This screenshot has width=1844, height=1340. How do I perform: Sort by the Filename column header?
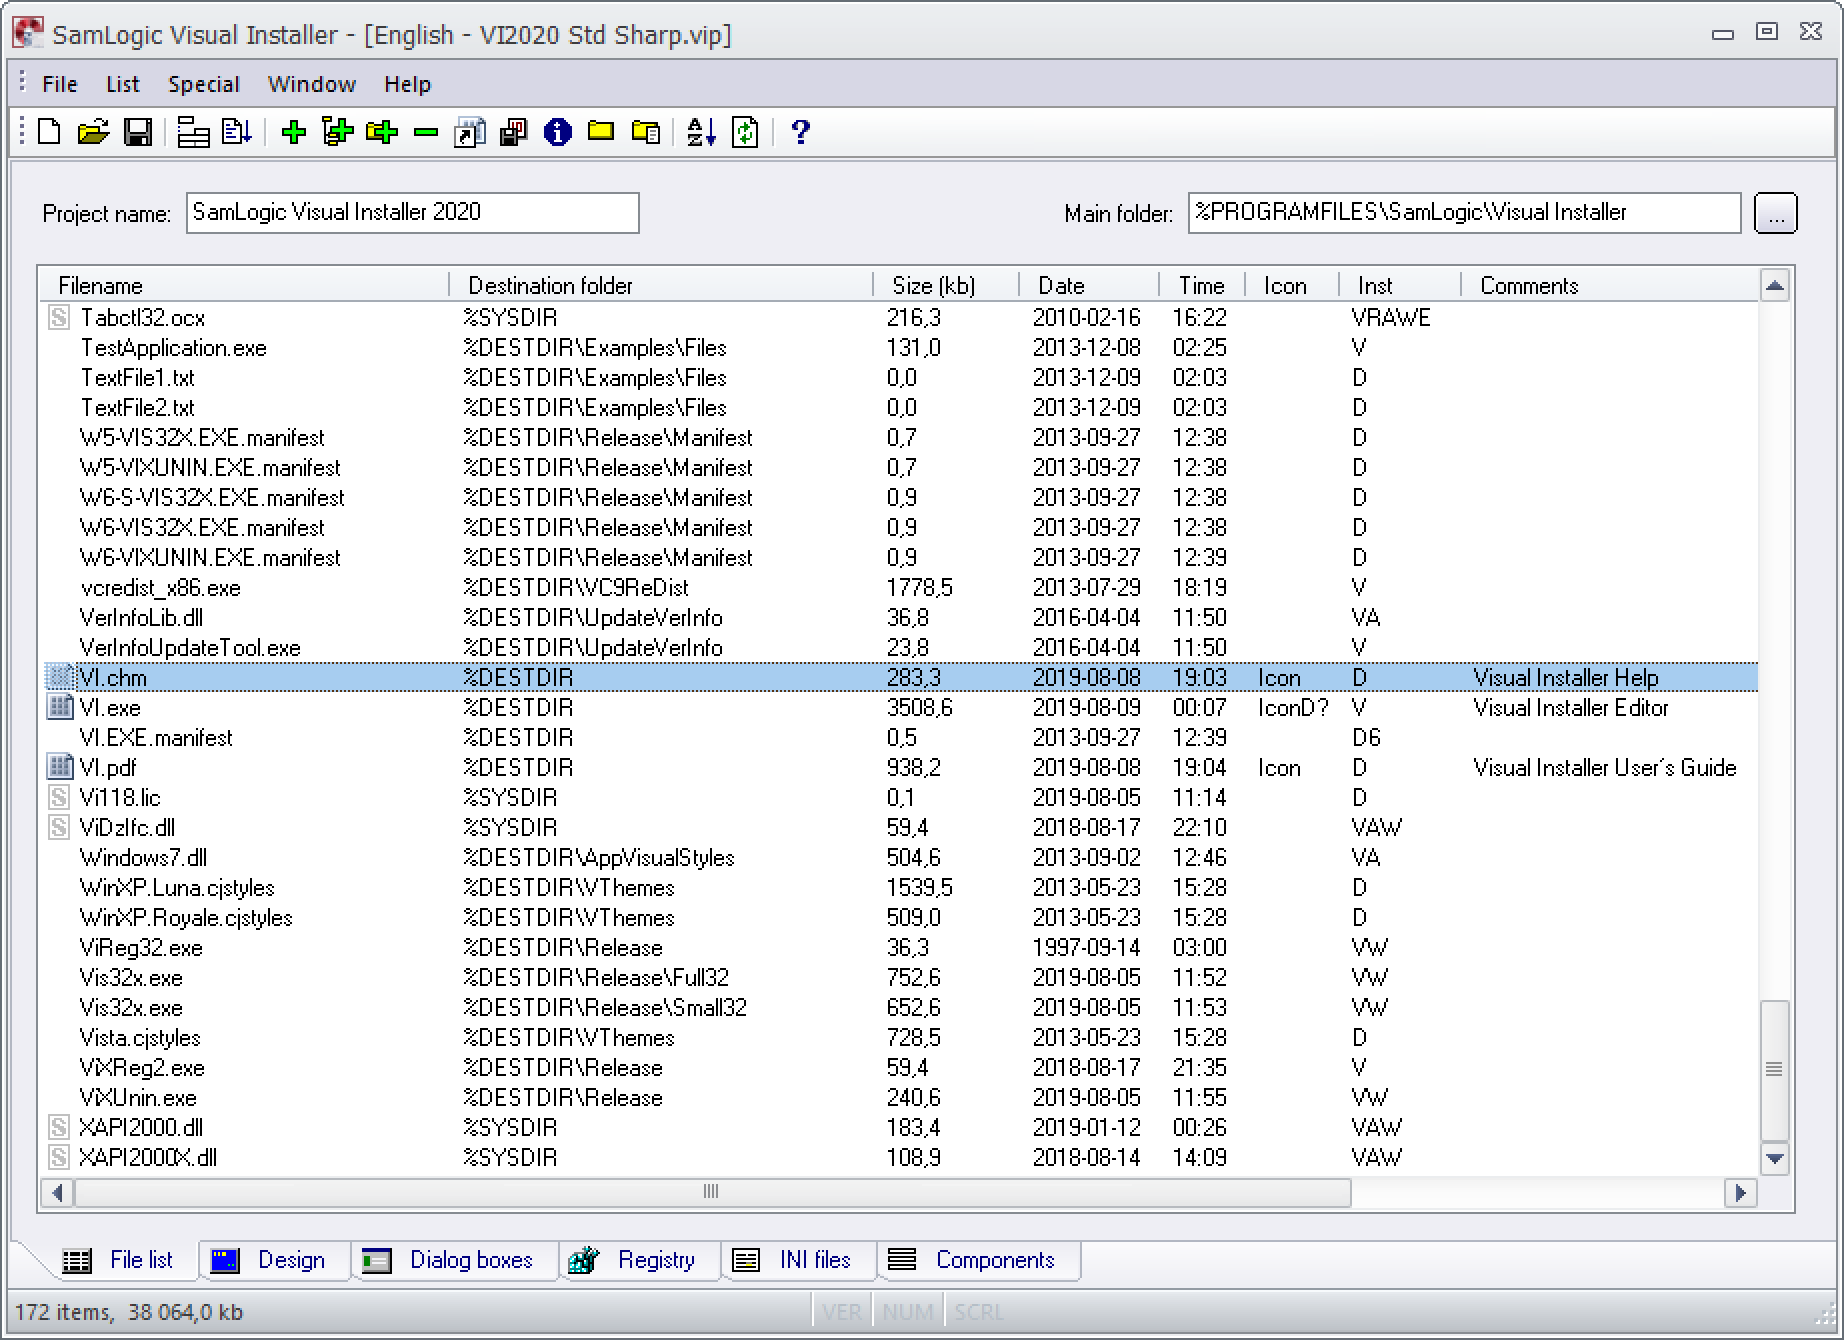tap(245, 286)
